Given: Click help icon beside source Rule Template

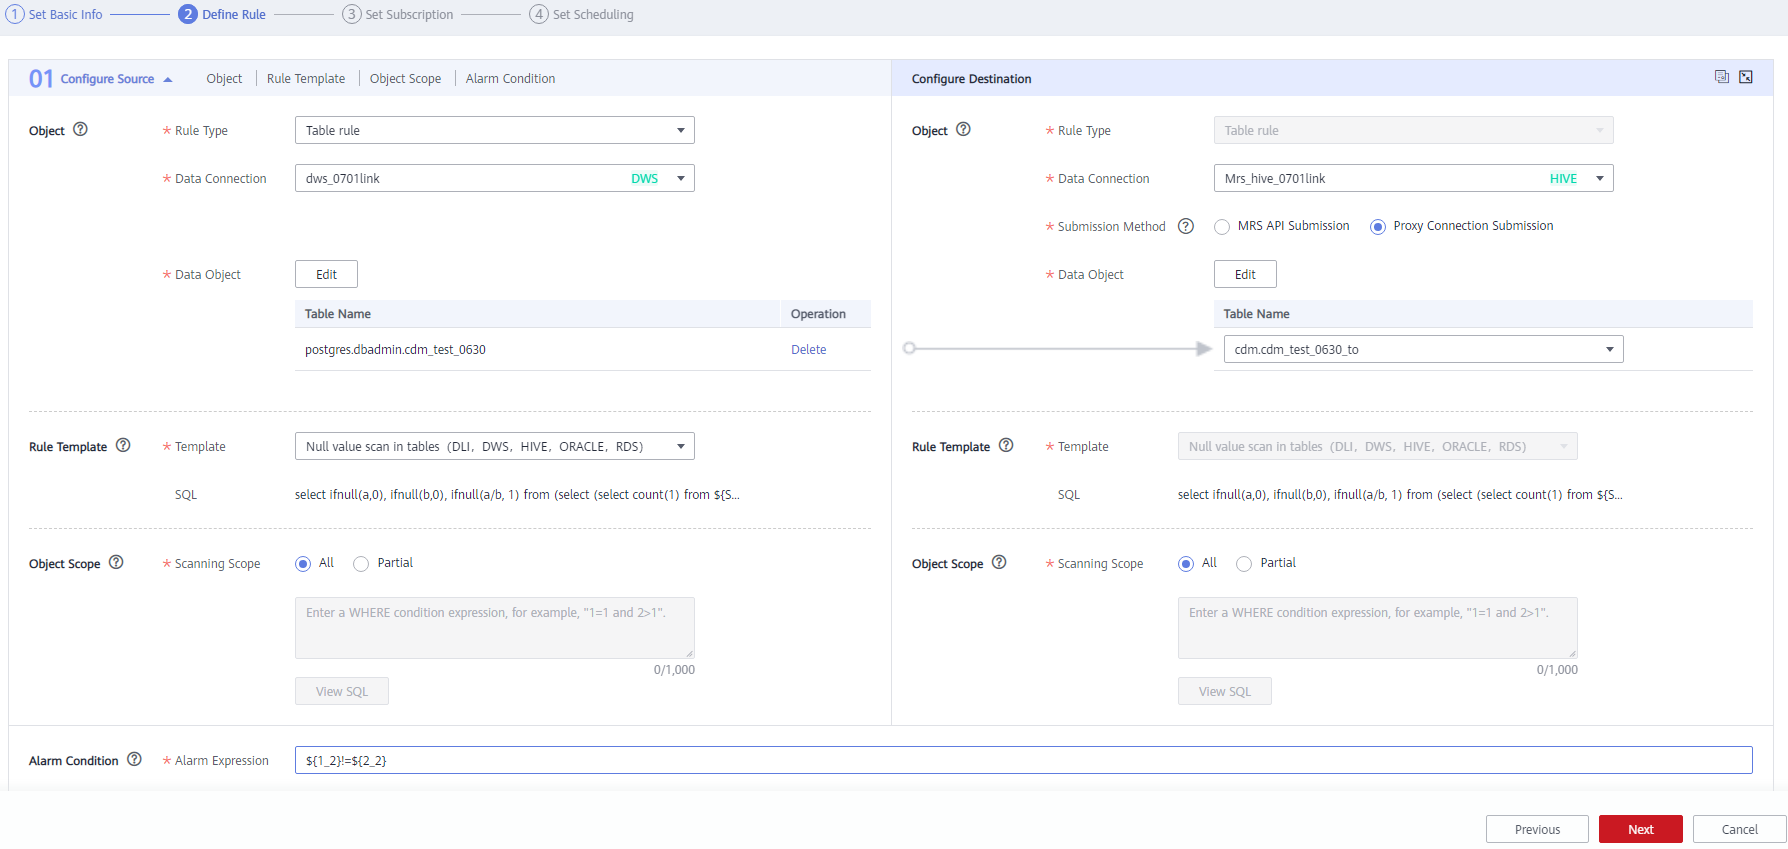Looking at the screenshot, I should [123, 445].
